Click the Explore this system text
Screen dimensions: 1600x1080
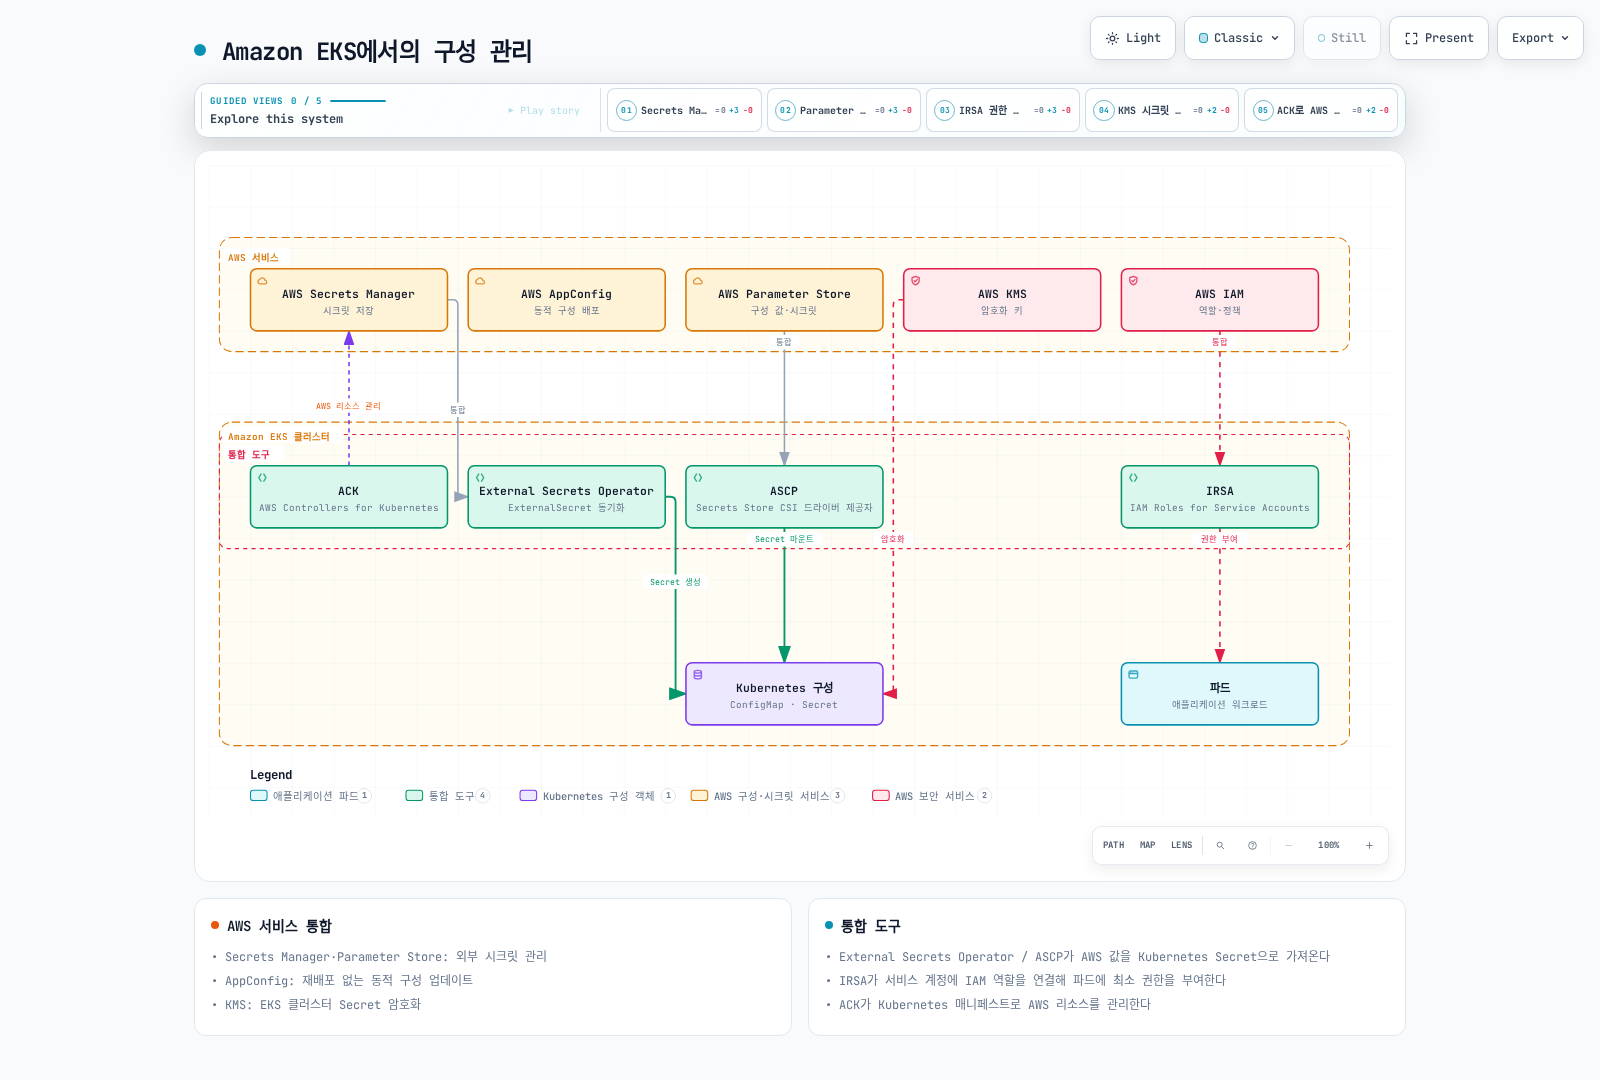(x=276, y=119)
